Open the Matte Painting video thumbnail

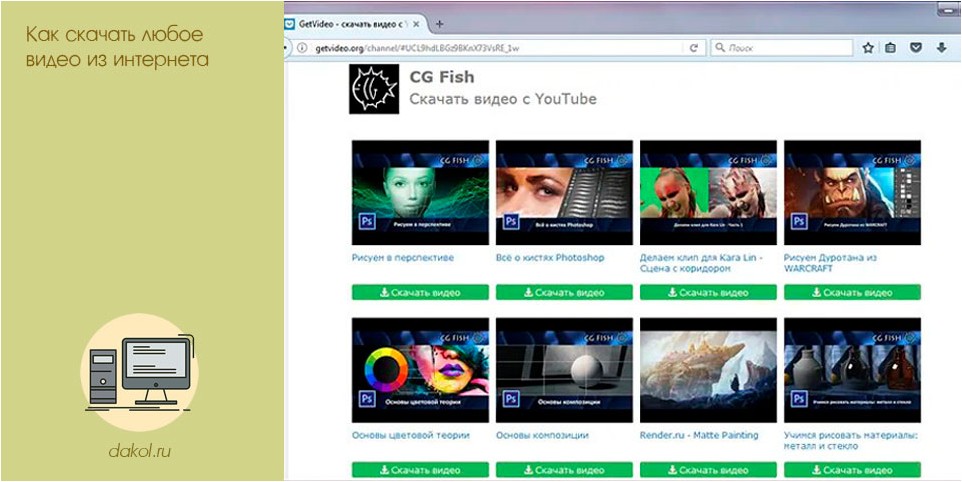point(708,370)
